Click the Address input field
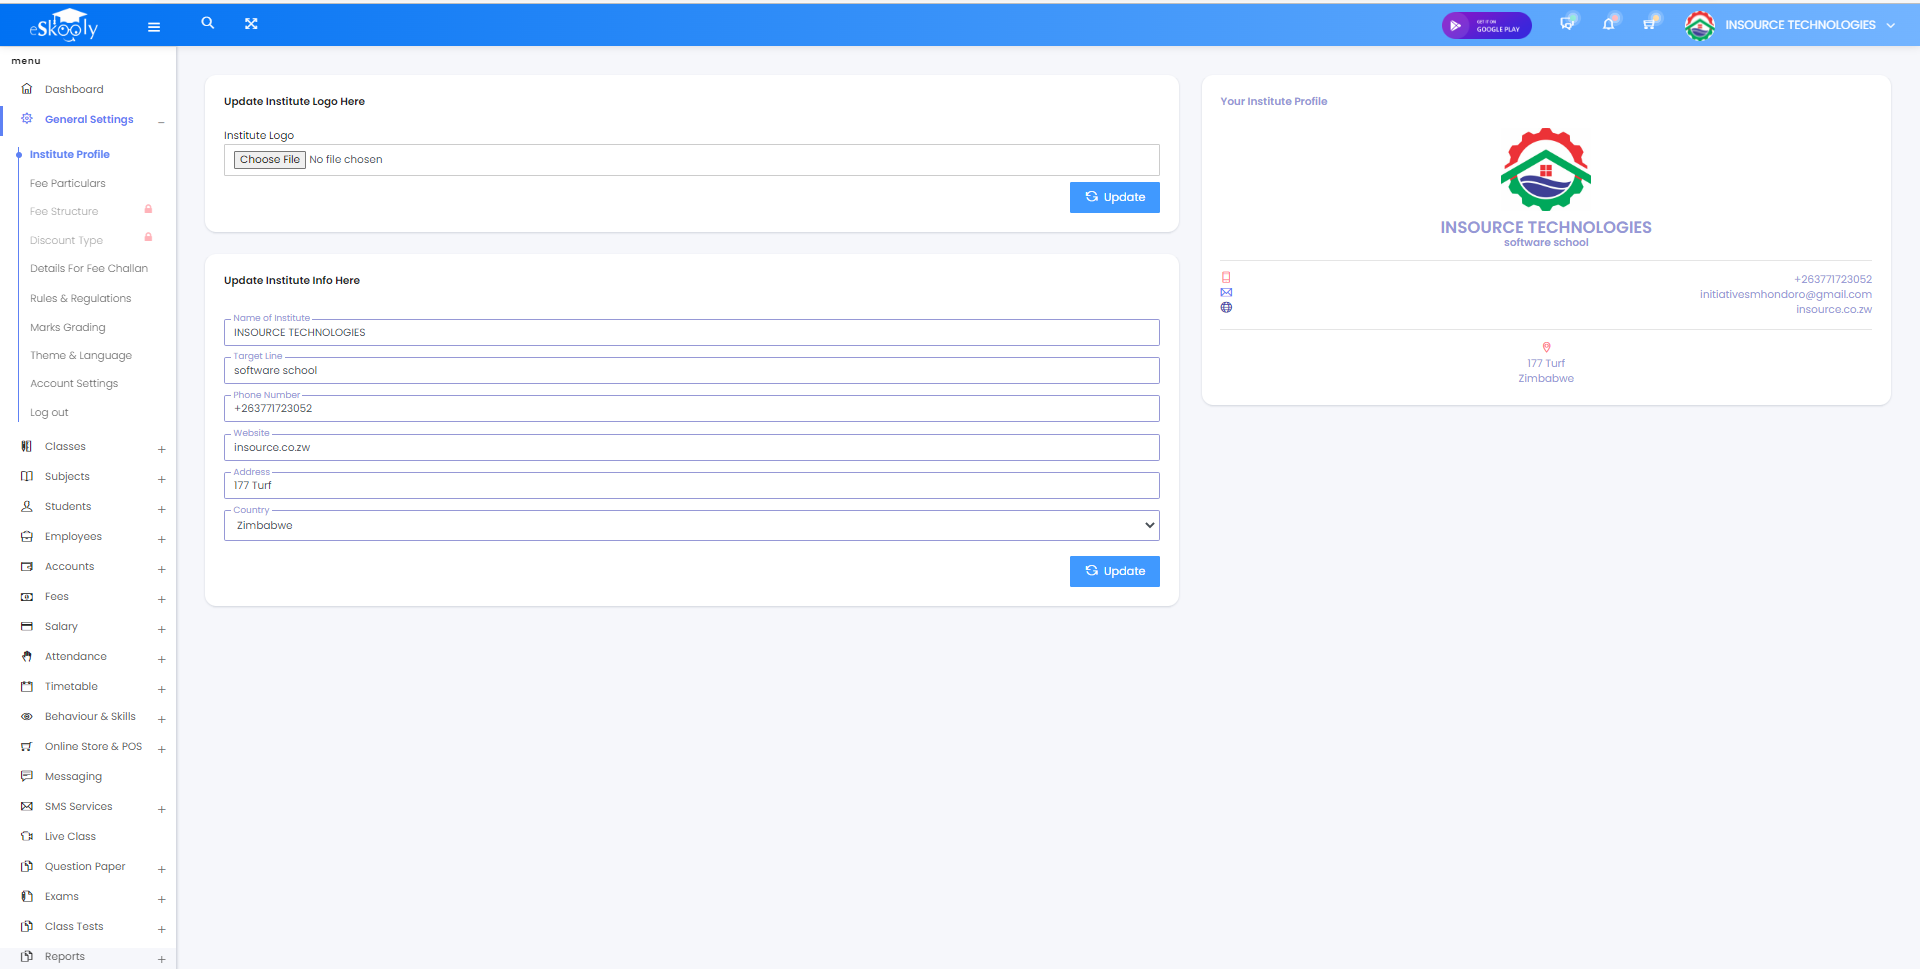The image size is (1920, 969). pos(691,485)
